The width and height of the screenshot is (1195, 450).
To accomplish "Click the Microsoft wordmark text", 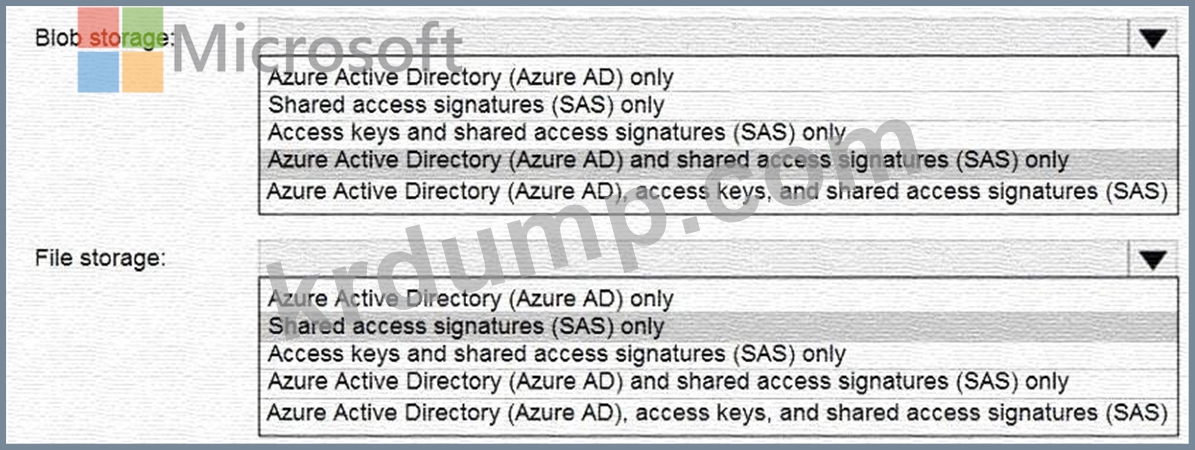I will point(318,48).
